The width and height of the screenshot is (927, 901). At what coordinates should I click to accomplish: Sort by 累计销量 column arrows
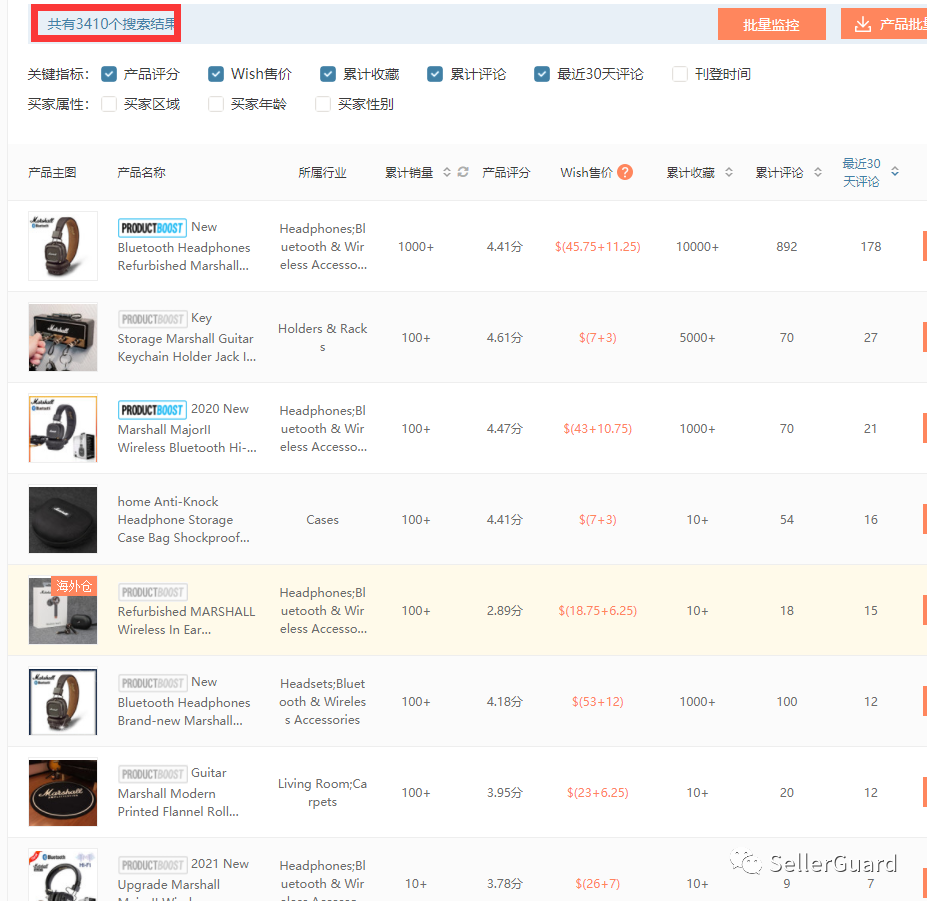pyautogui.click(x=447, y=172)
